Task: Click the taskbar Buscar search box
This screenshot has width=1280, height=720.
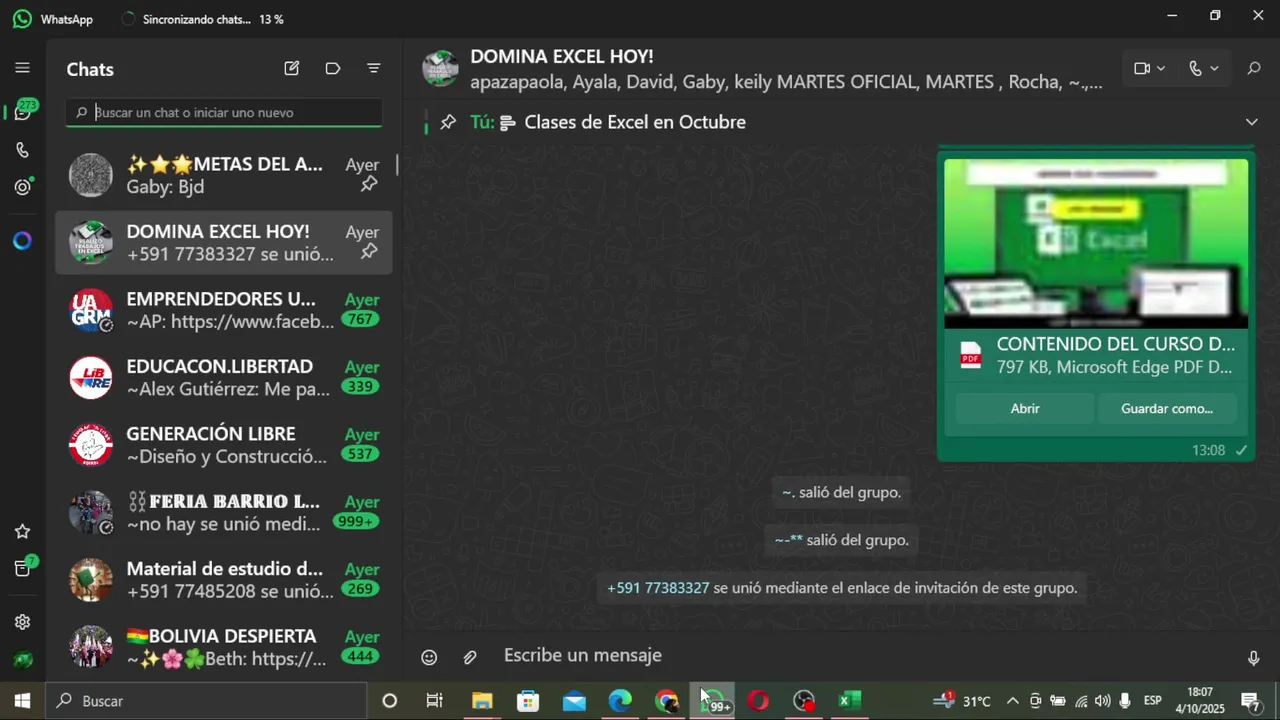Action: pyautogui.click(x=207, y=701)
